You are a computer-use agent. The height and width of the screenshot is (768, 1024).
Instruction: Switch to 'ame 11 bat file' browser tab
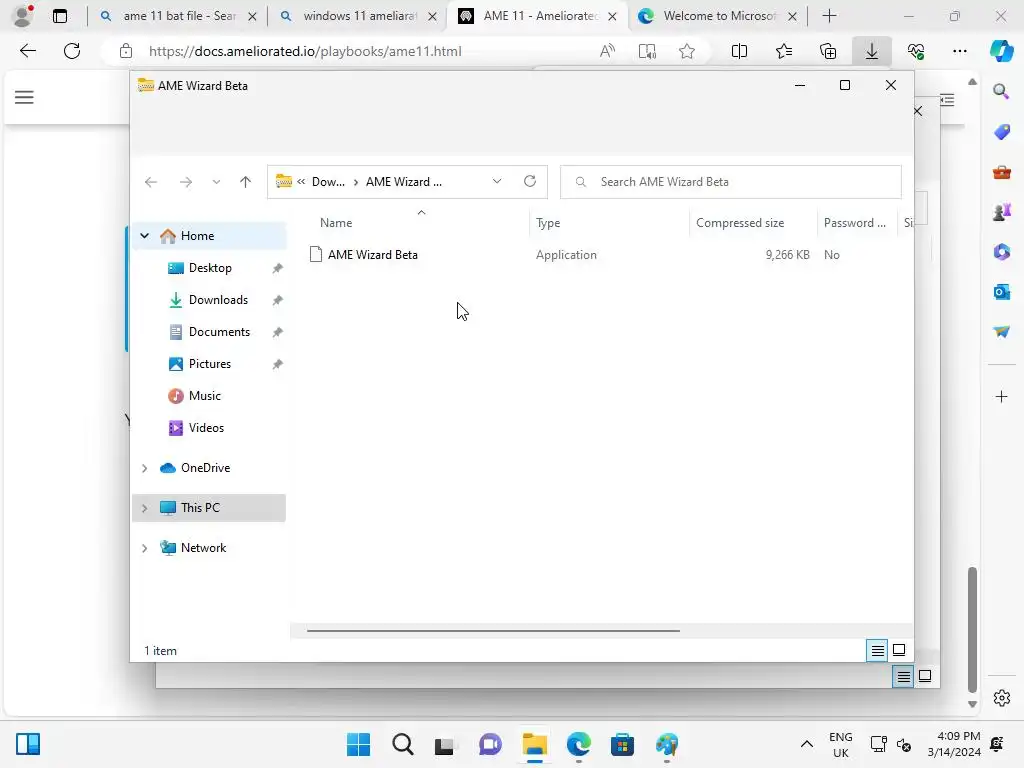(178, 16)
